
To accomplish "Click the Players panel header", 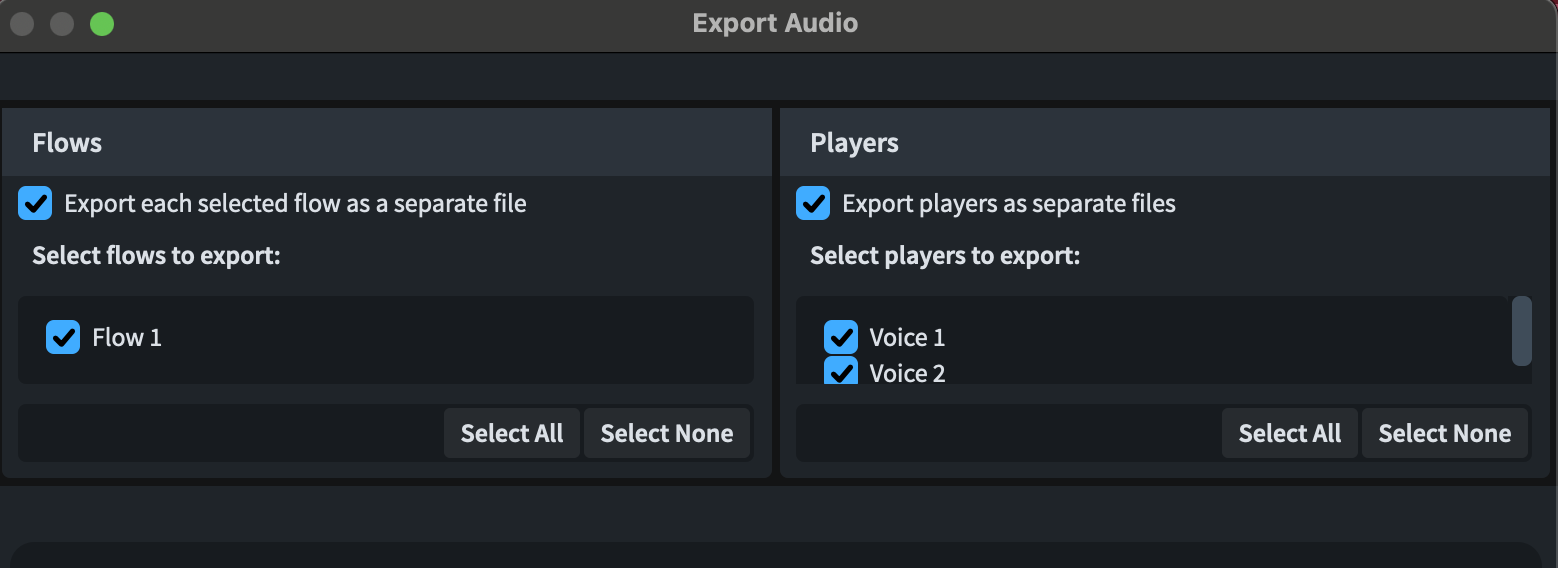I will coord(1165,142).
